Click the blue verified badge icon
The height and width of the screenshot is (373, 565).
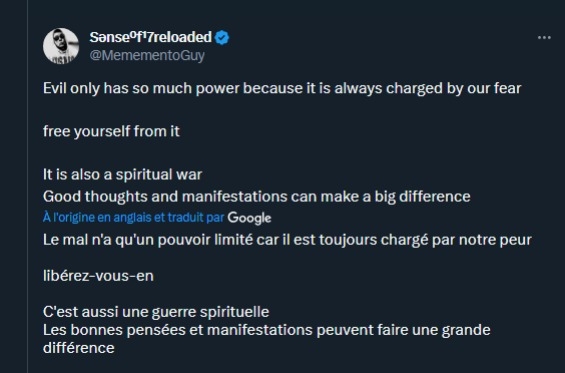click(x=222, y=38)
